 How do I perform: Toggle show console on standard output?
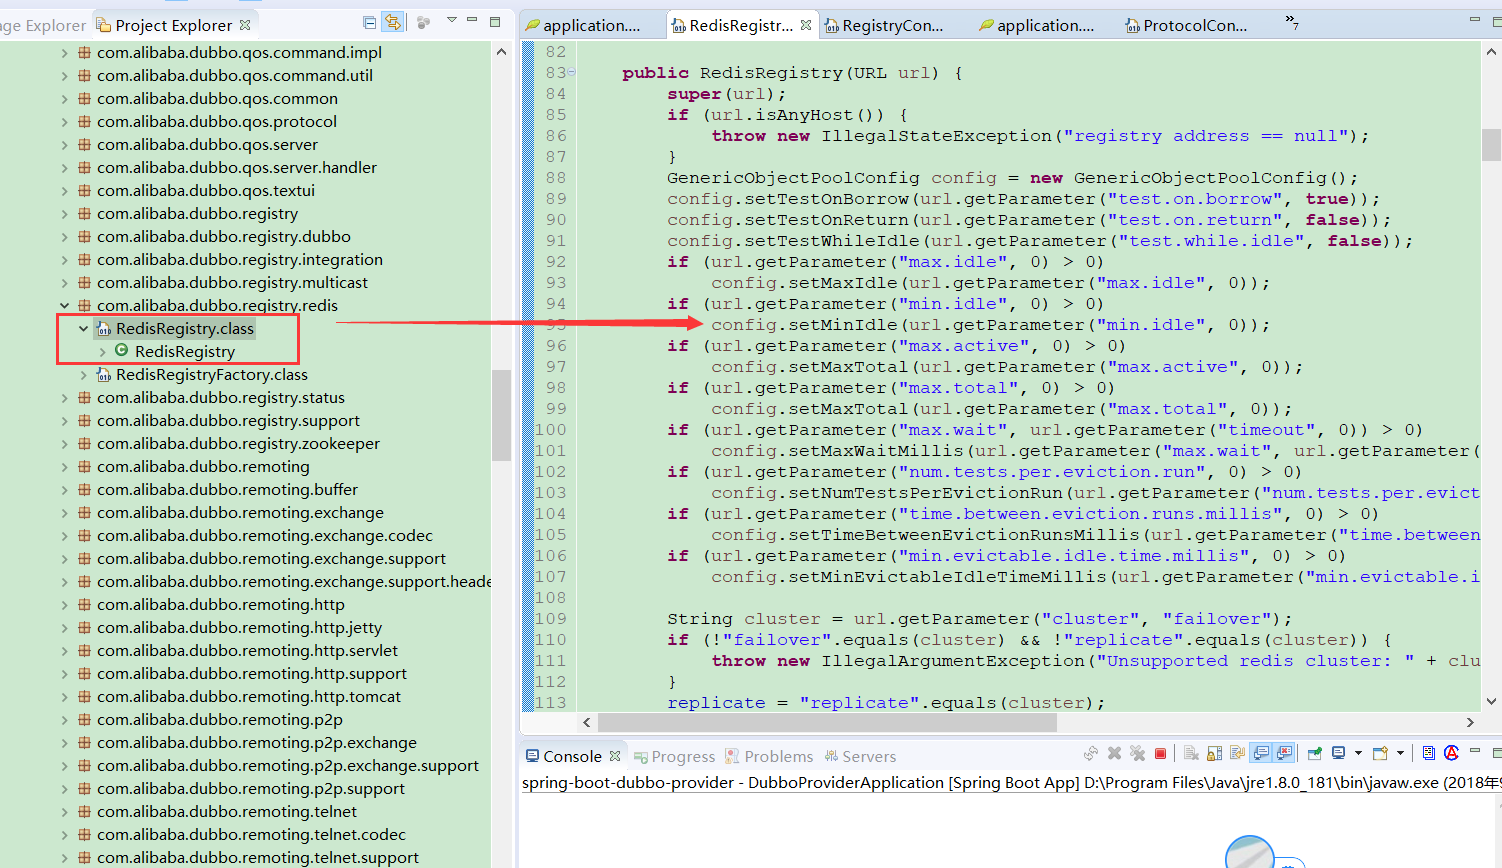click(1261, 753)
